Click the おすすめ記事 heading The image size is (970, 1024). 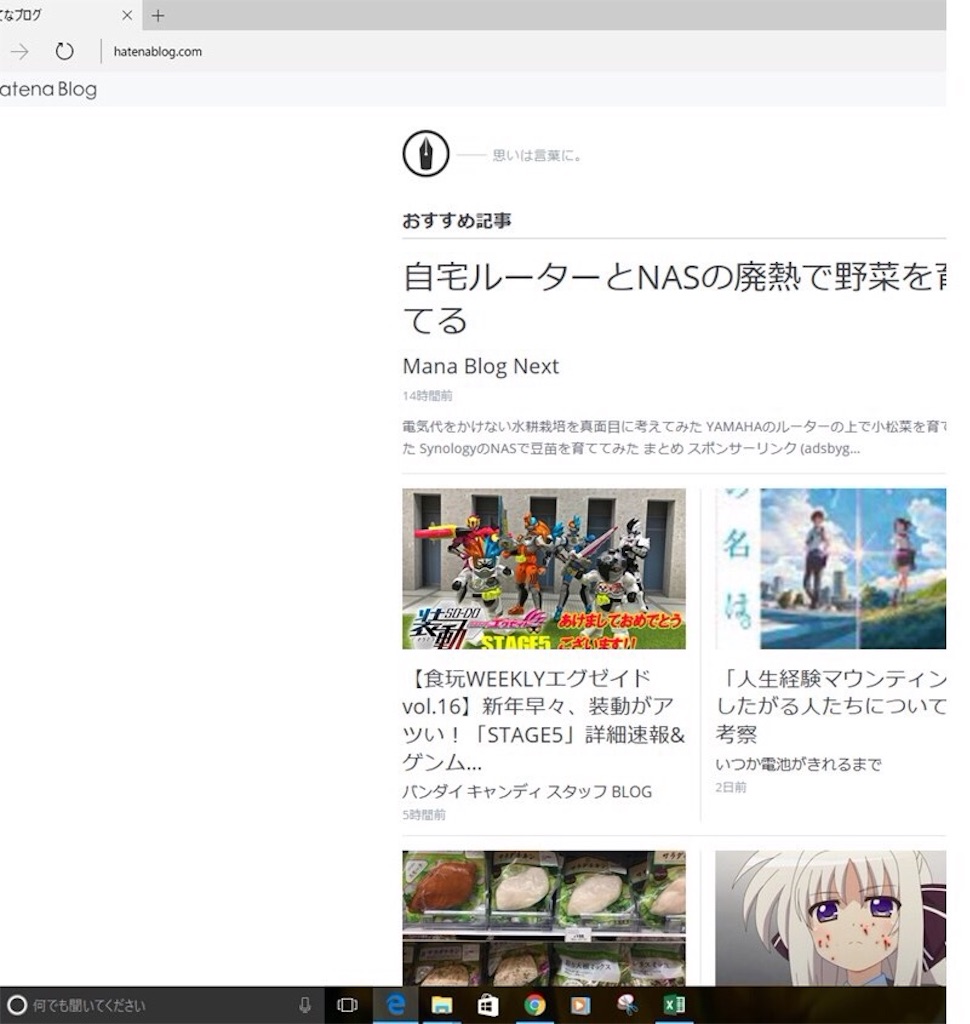457,221
